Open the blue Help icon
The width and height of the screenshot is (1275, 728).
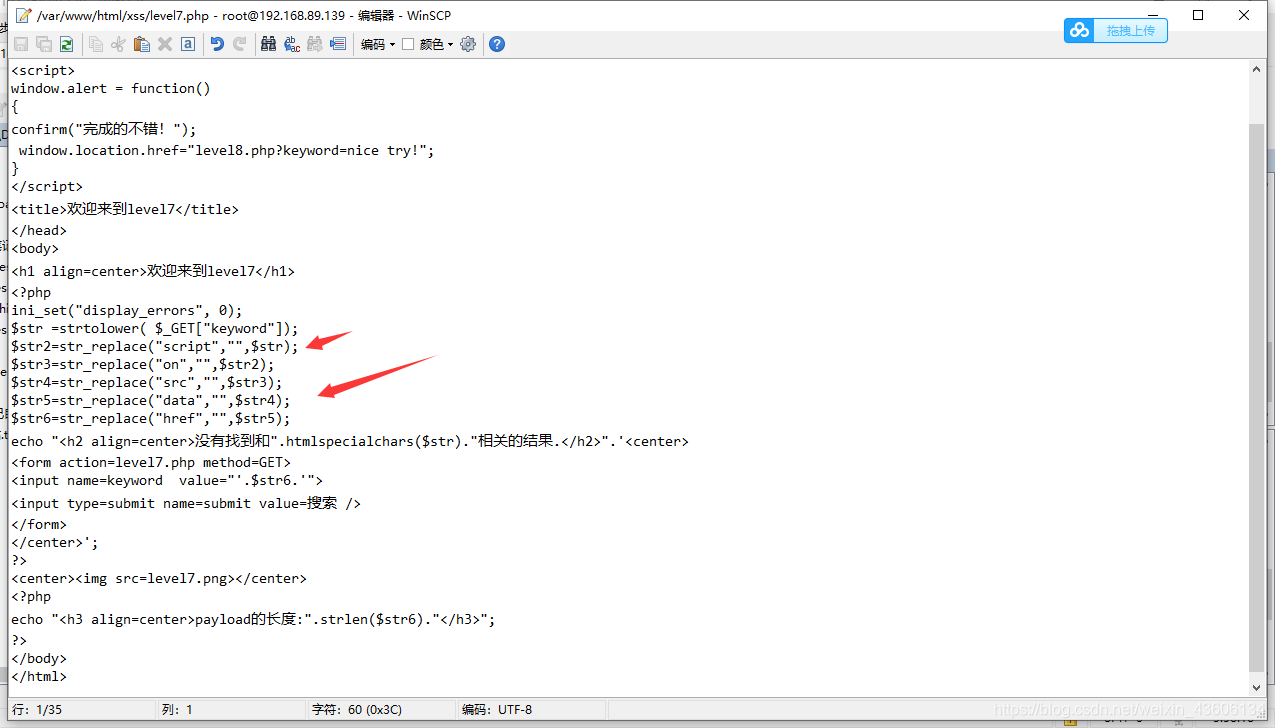click(497, 44)
